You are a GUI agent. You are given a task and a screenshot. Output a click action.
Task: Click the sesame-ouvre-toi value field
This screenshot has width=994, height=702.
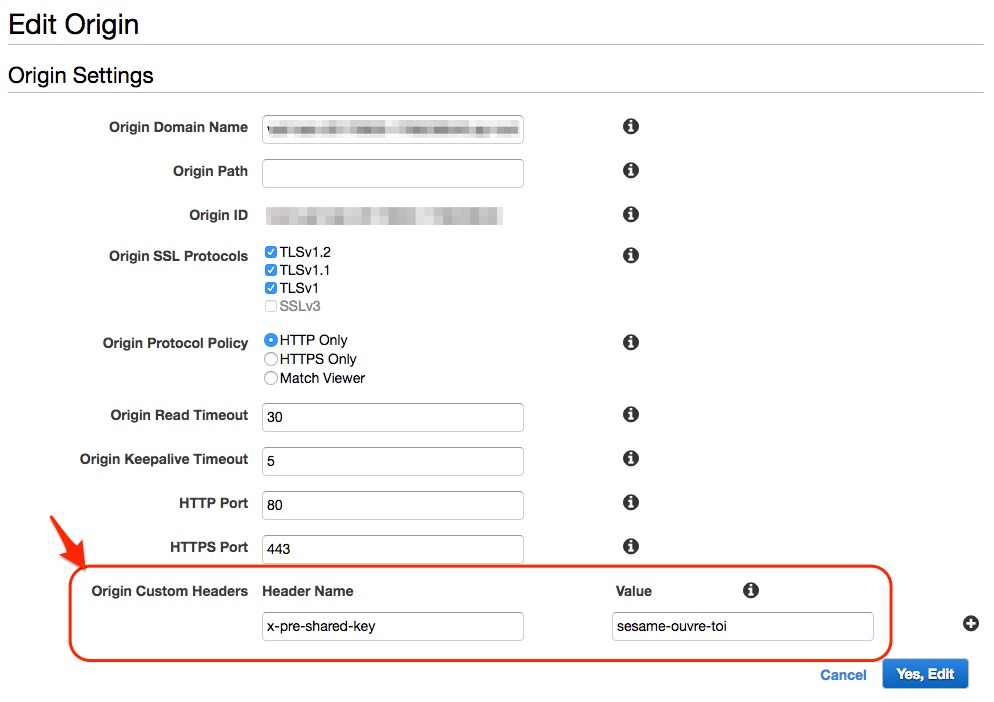[x=742, y=627]
